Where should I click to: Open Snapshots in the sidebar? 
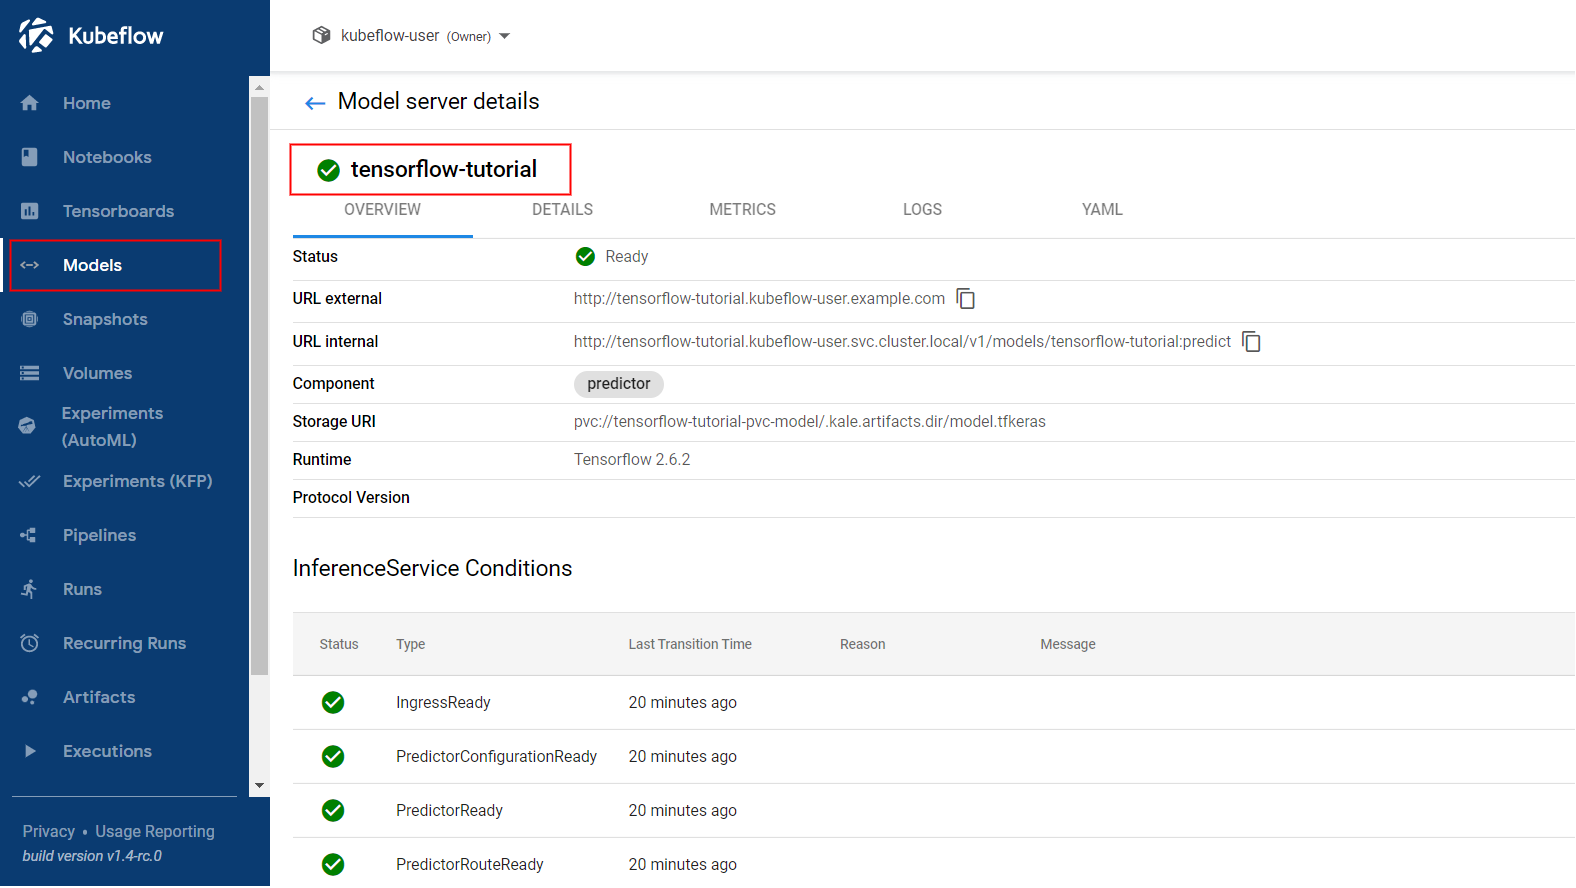105,319
